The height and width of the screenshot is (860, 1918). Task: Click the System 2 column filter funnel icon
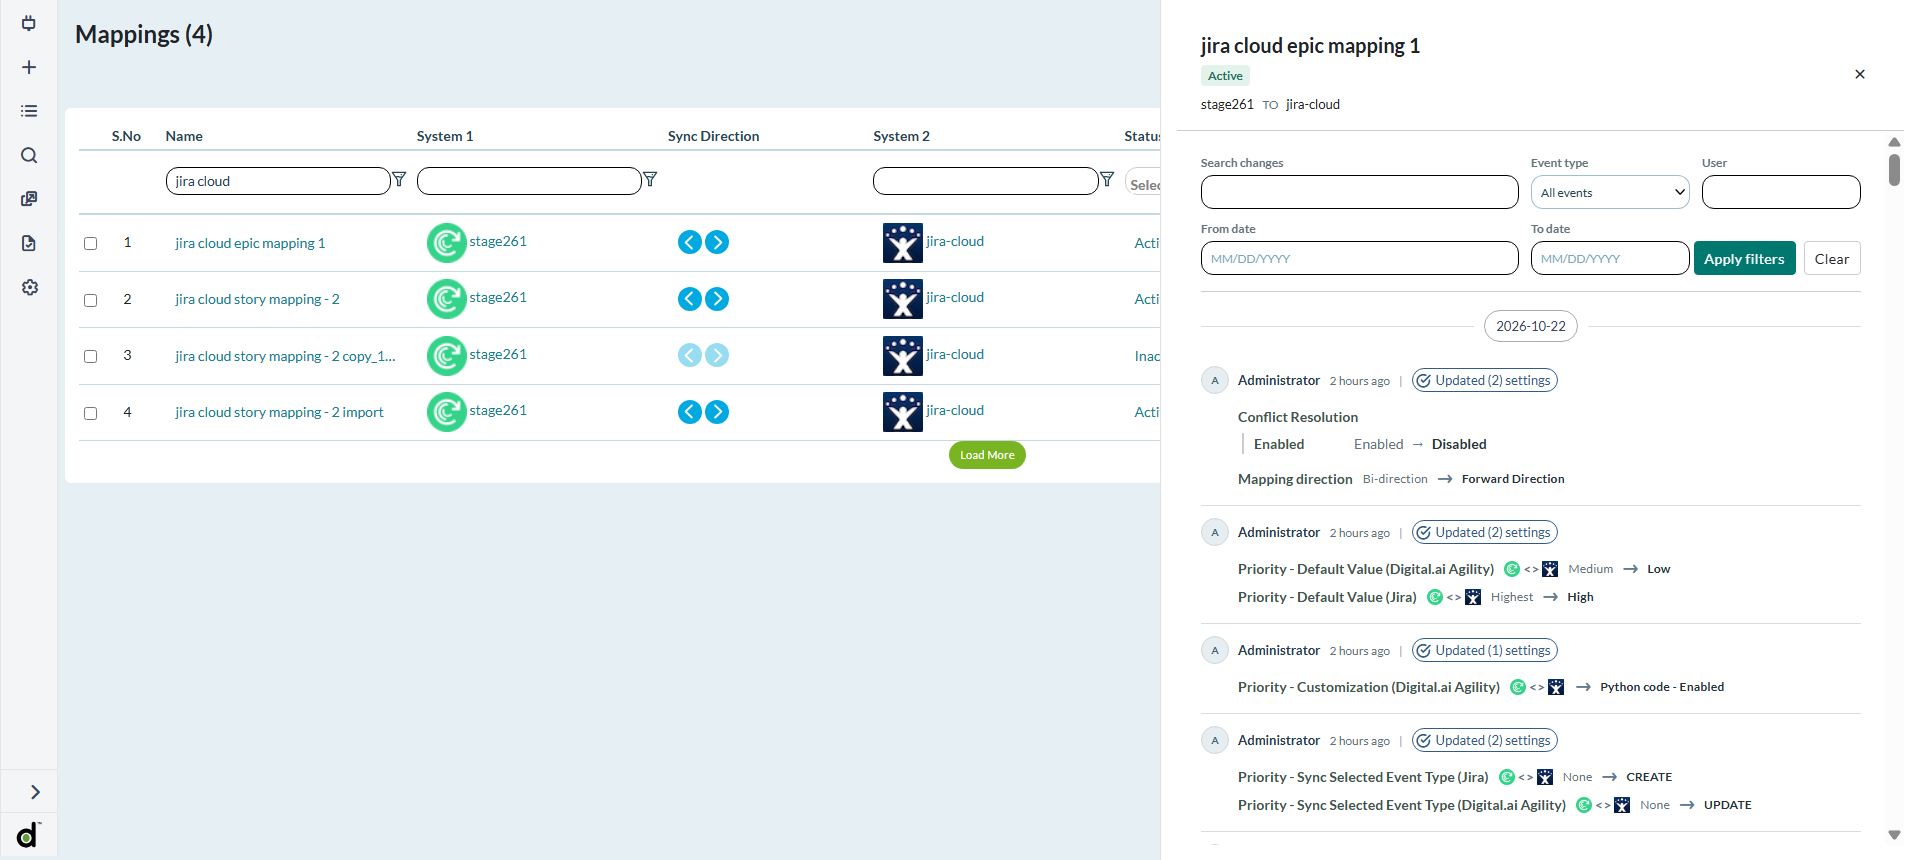(1107, 179)
